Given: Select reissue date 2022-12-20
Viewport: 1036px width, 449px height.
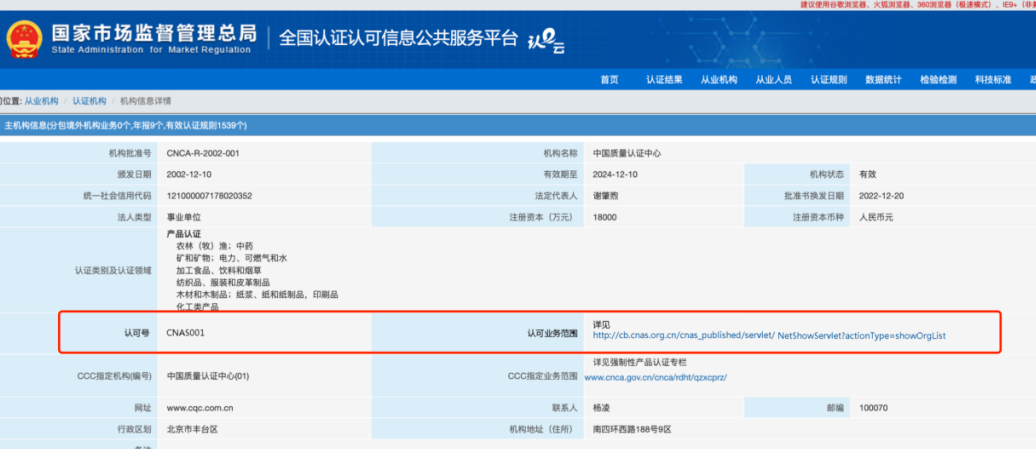Looking at the screenshot, I should [x=882, y=196].
